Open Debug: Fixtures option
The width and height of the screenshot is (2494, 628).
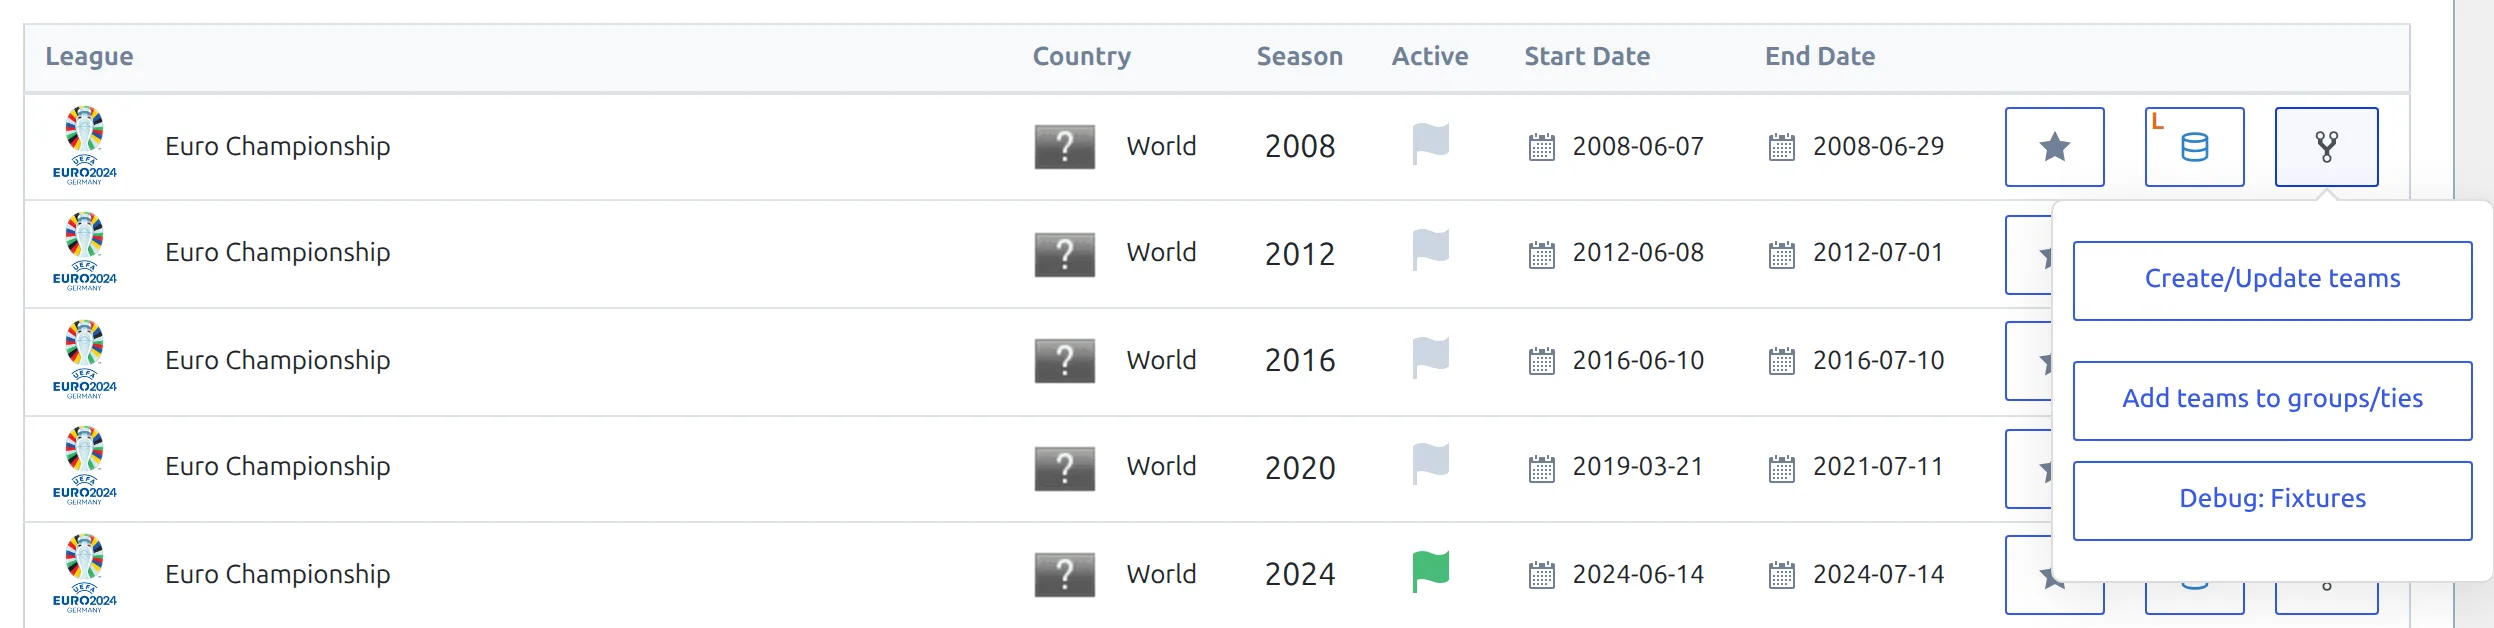[x=2272, y=500]
